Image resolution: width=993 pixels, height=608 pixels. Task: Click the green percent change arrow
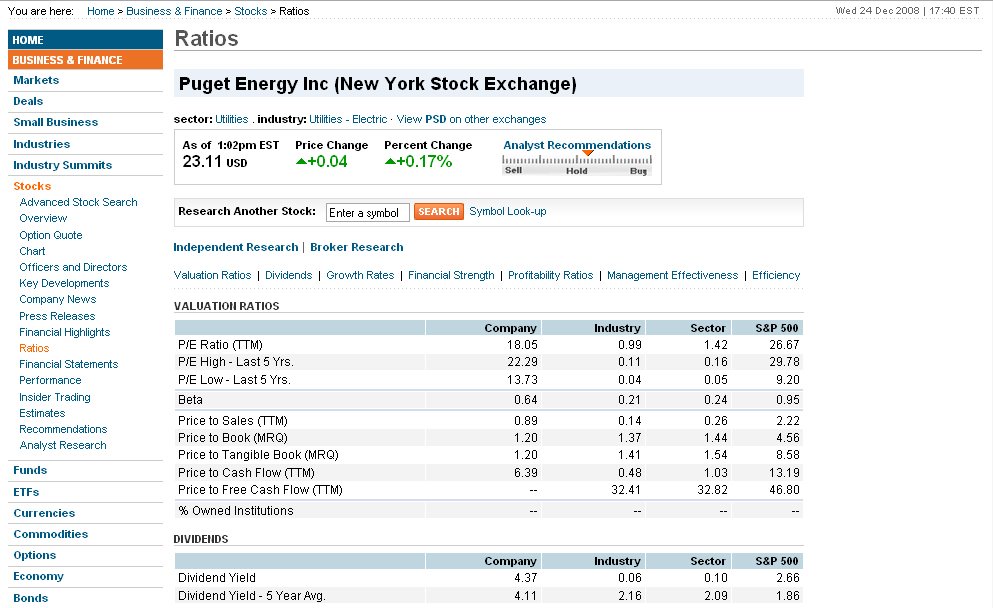click(x=390, y=162)
